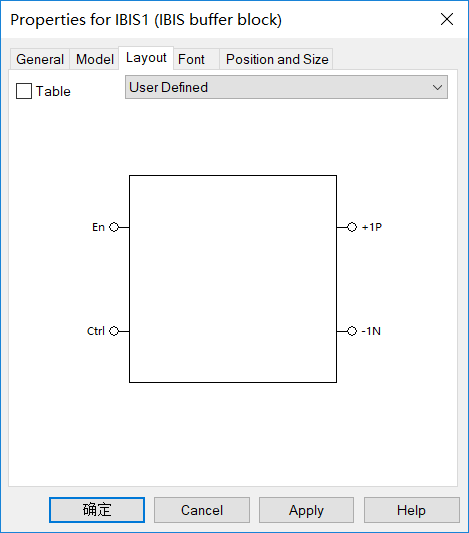The height and width of the screenshot is (533, 469).
Task: Click the En pin terminal circle
Action: (x=114, y=227)
